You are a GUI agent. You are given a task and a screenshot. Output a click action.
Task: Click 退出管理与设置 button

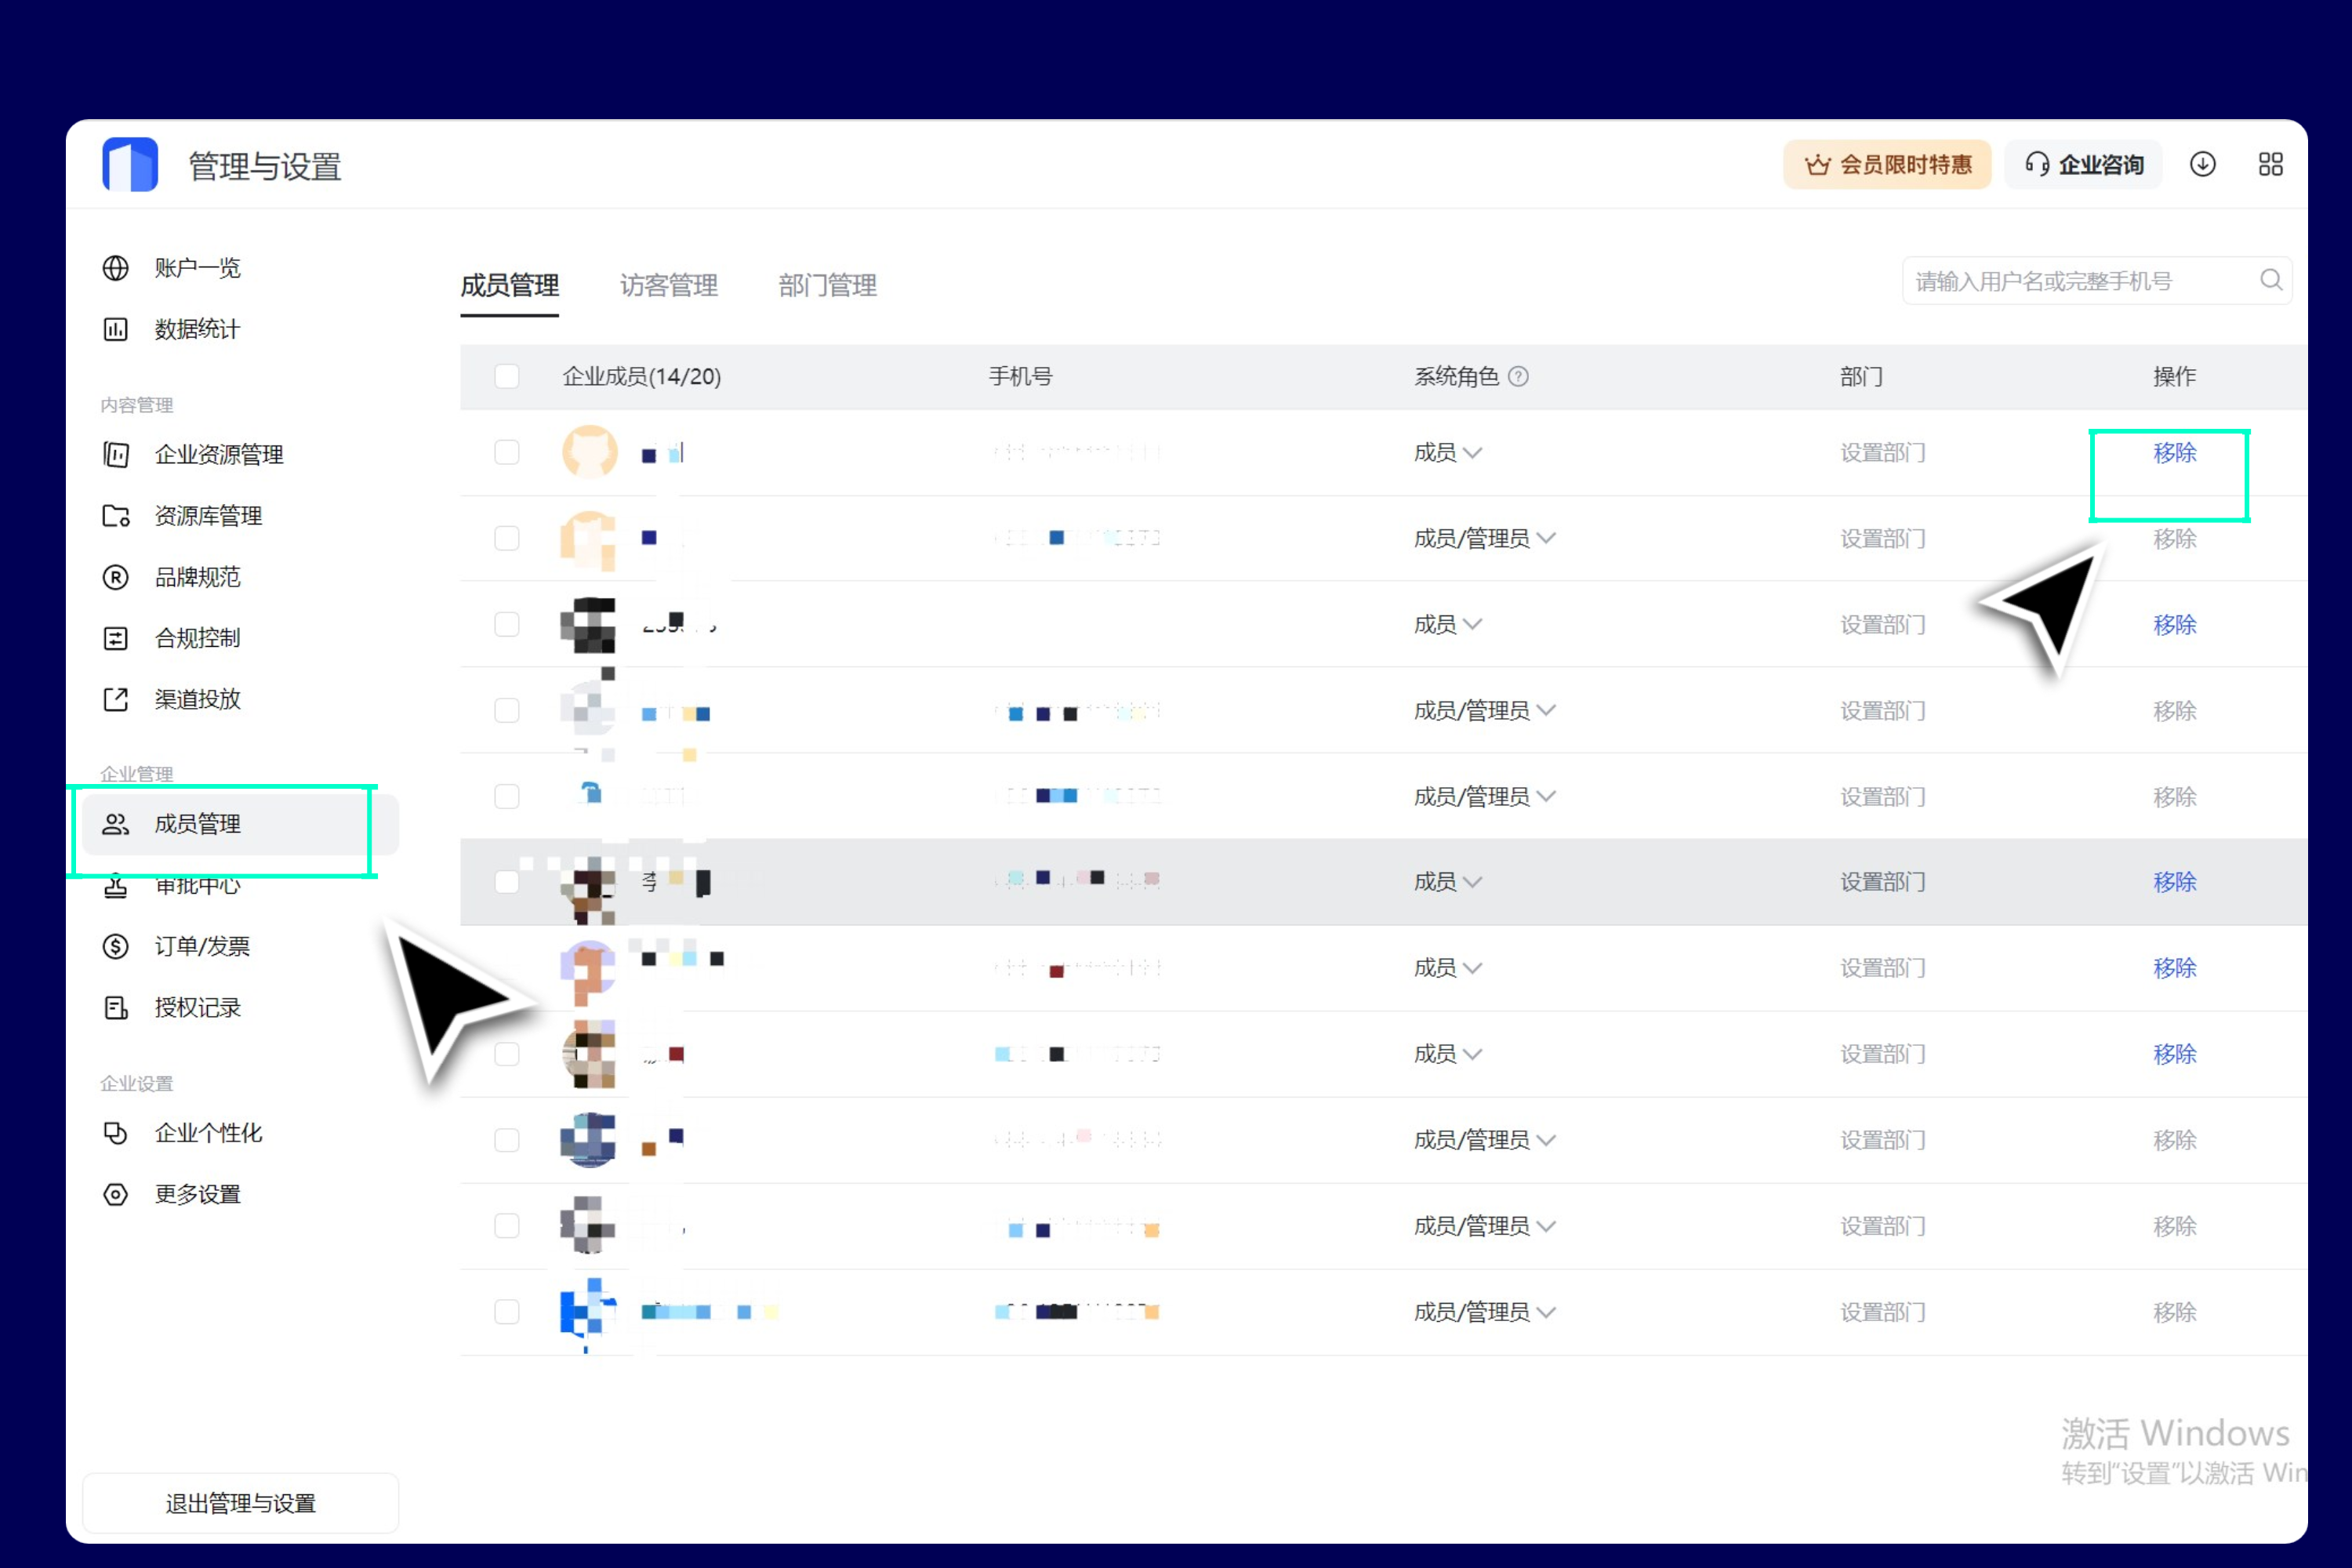[x=240, y=1503]
